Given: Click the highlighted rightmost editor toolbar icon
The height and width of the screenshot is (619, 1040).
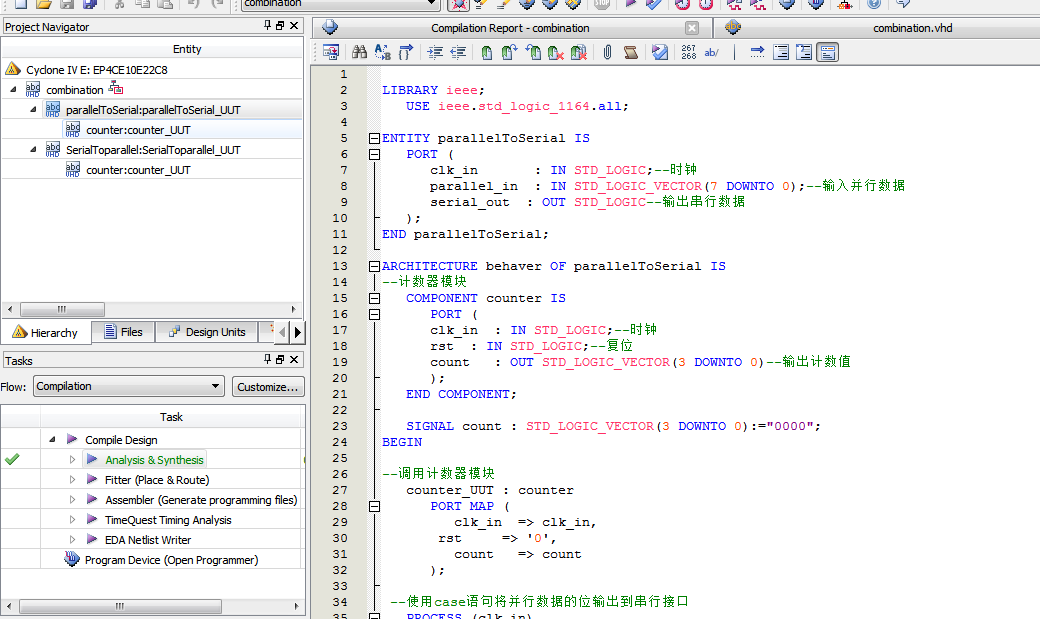Looking at the screenshot, I should pos(828,52).
